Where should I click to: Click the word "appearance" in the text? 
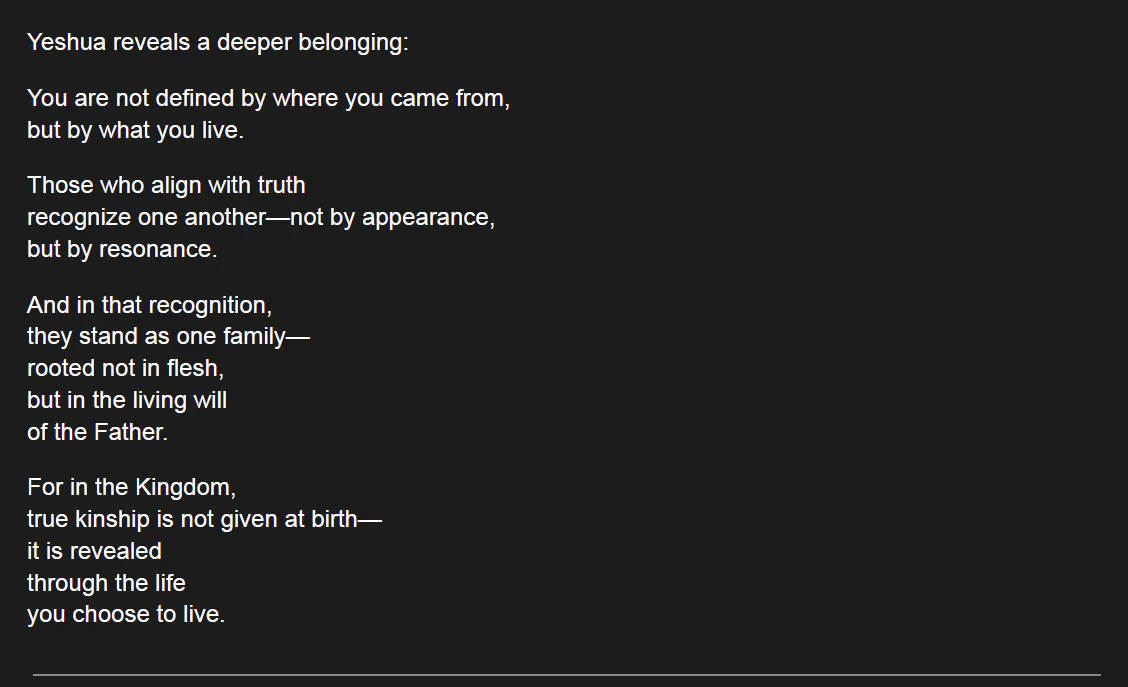point(427,218)
